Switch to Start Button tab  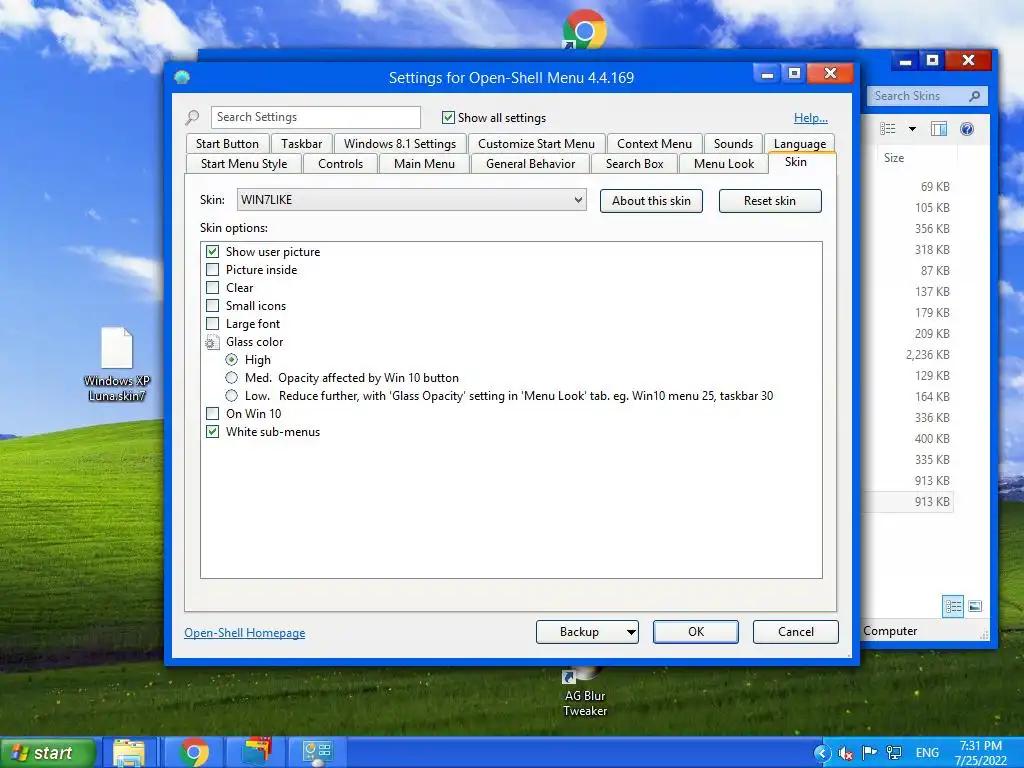pyautogui.click(x=227, y=144)
